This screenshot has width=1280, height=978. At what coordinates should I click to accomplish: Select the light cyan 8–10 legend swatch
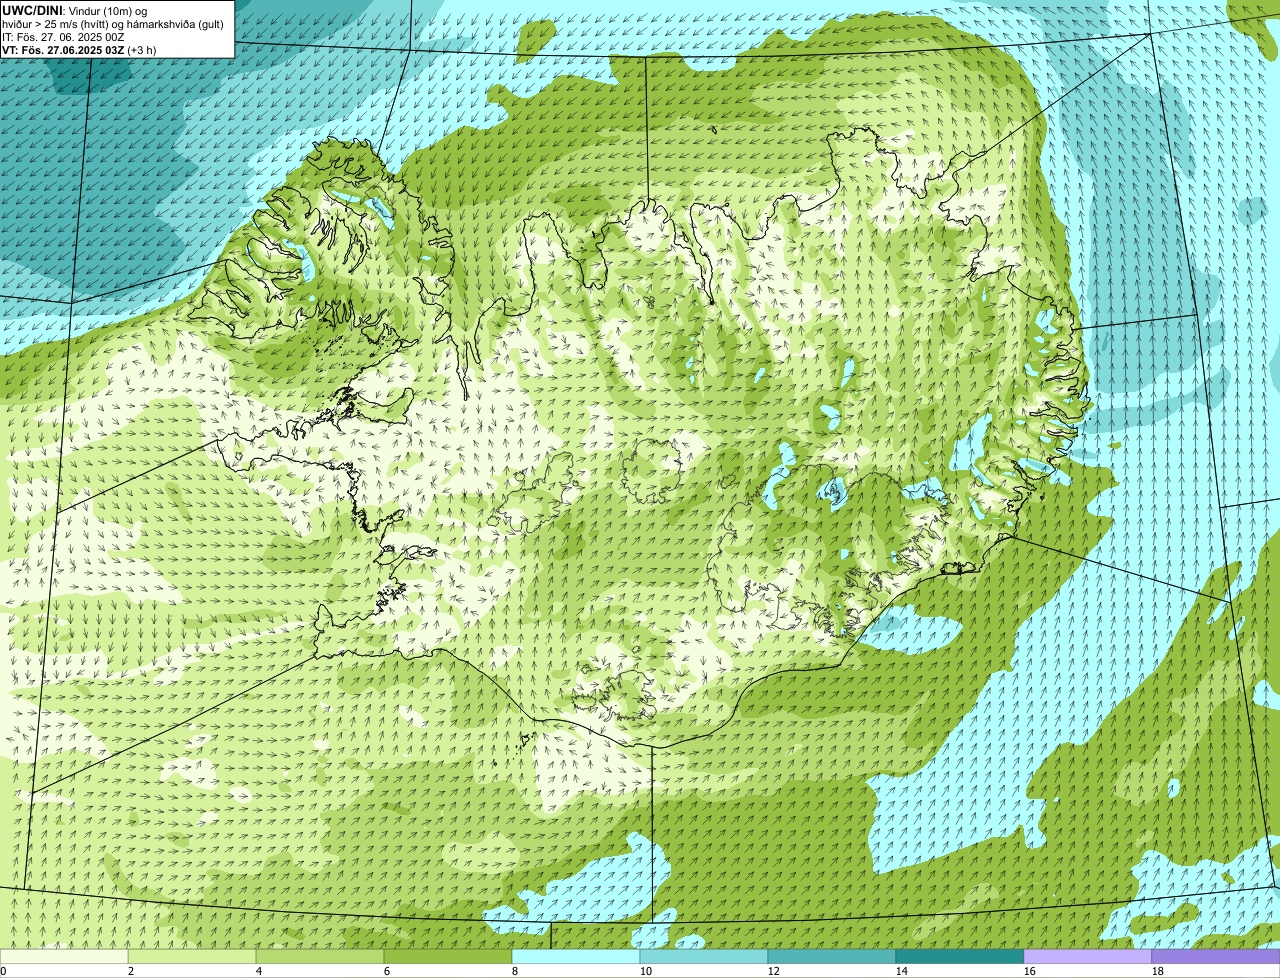[576, 957]
